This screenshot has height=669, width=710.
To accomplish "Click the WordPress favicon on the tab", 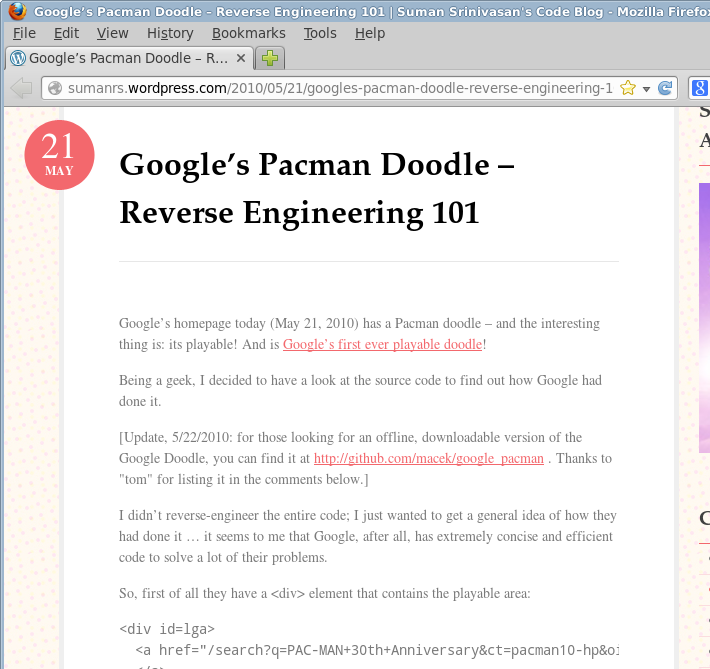I will 18,58.
